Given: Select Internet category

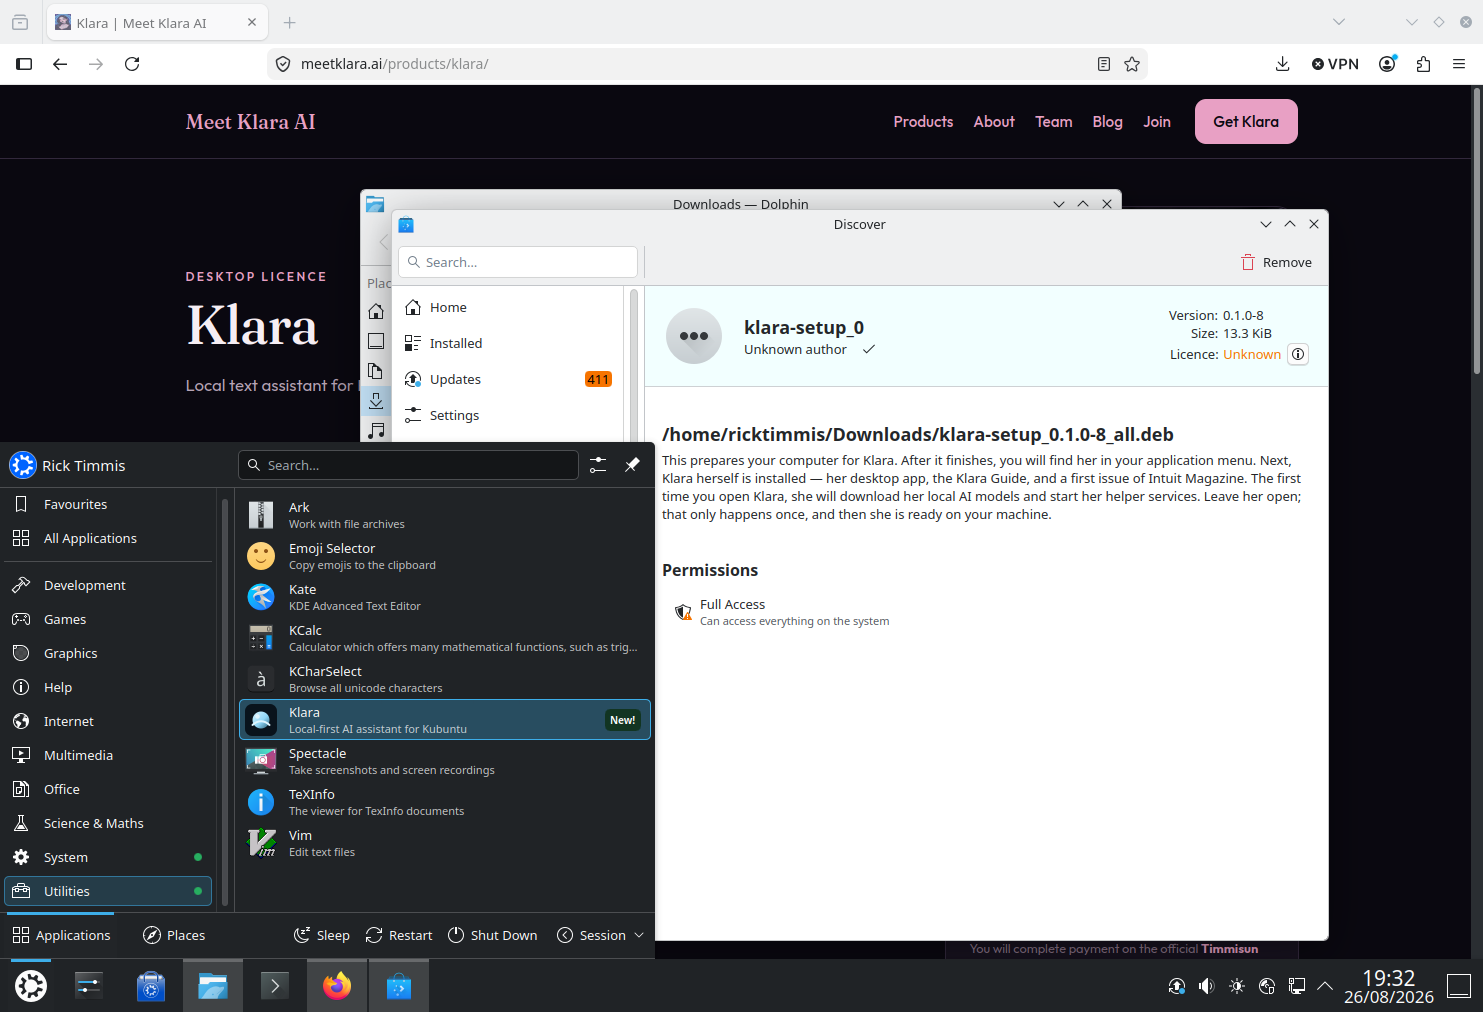Looking at the screenshot, I should click(x=108, y=721).
